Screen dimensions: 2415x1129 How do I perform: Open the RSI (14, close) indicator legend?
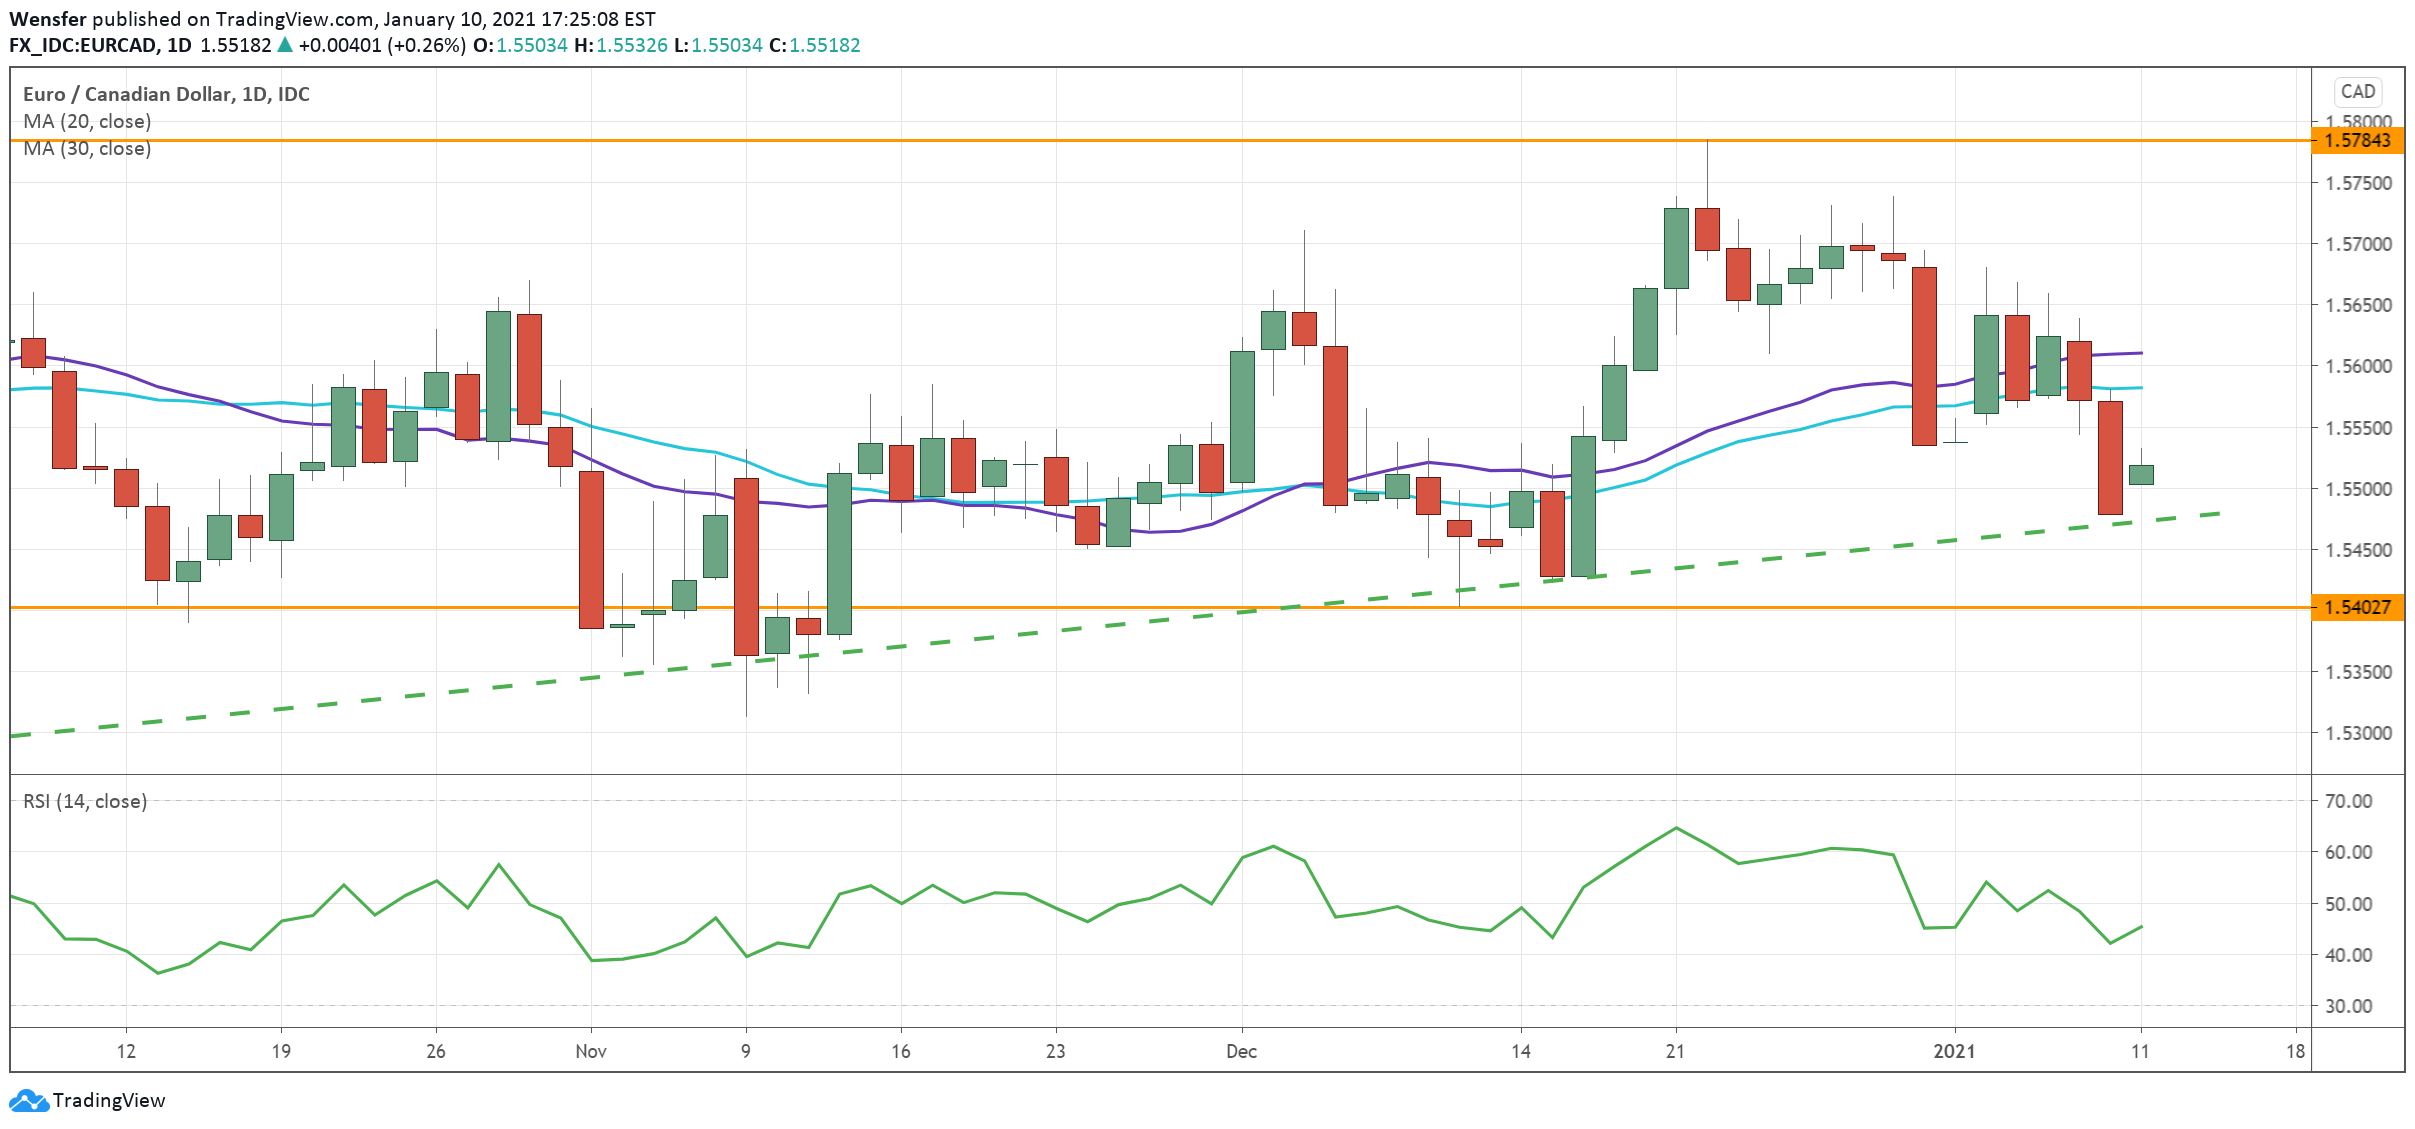click(85, 801)
